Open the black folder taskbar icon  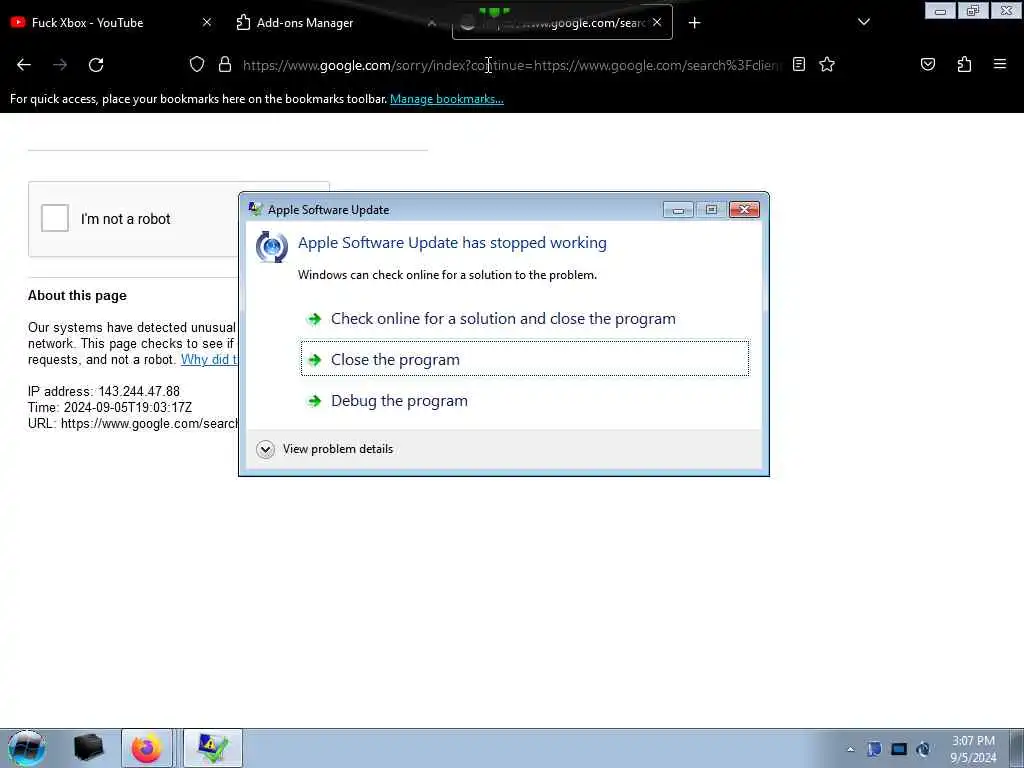click(88, 748)
